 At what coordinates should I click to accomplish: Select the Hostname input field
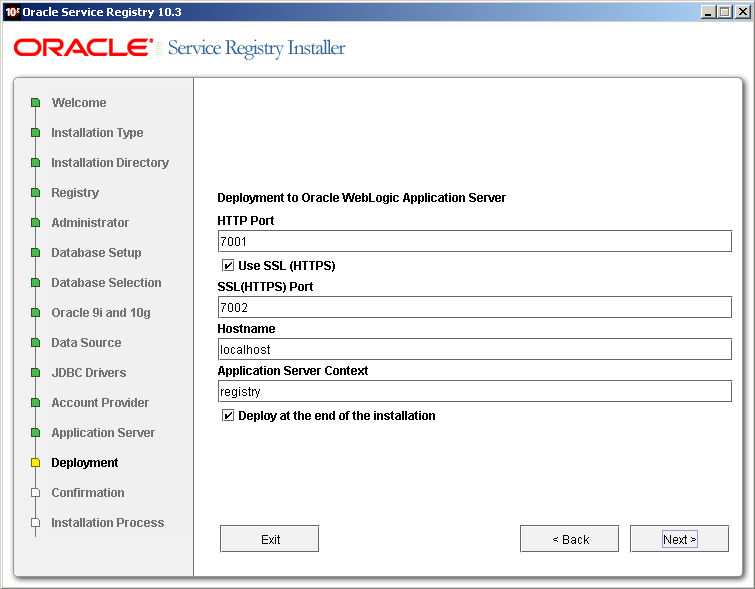click(475, 349)
